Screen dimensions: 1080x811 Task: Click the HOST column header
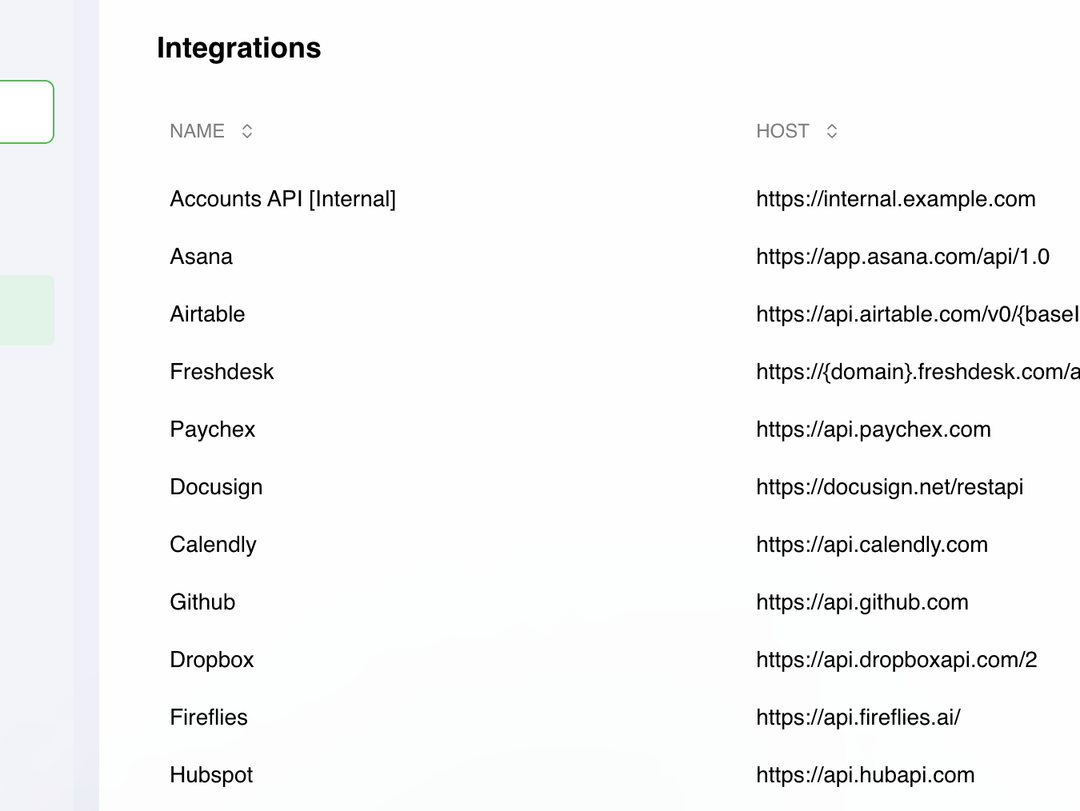(782, 131)
